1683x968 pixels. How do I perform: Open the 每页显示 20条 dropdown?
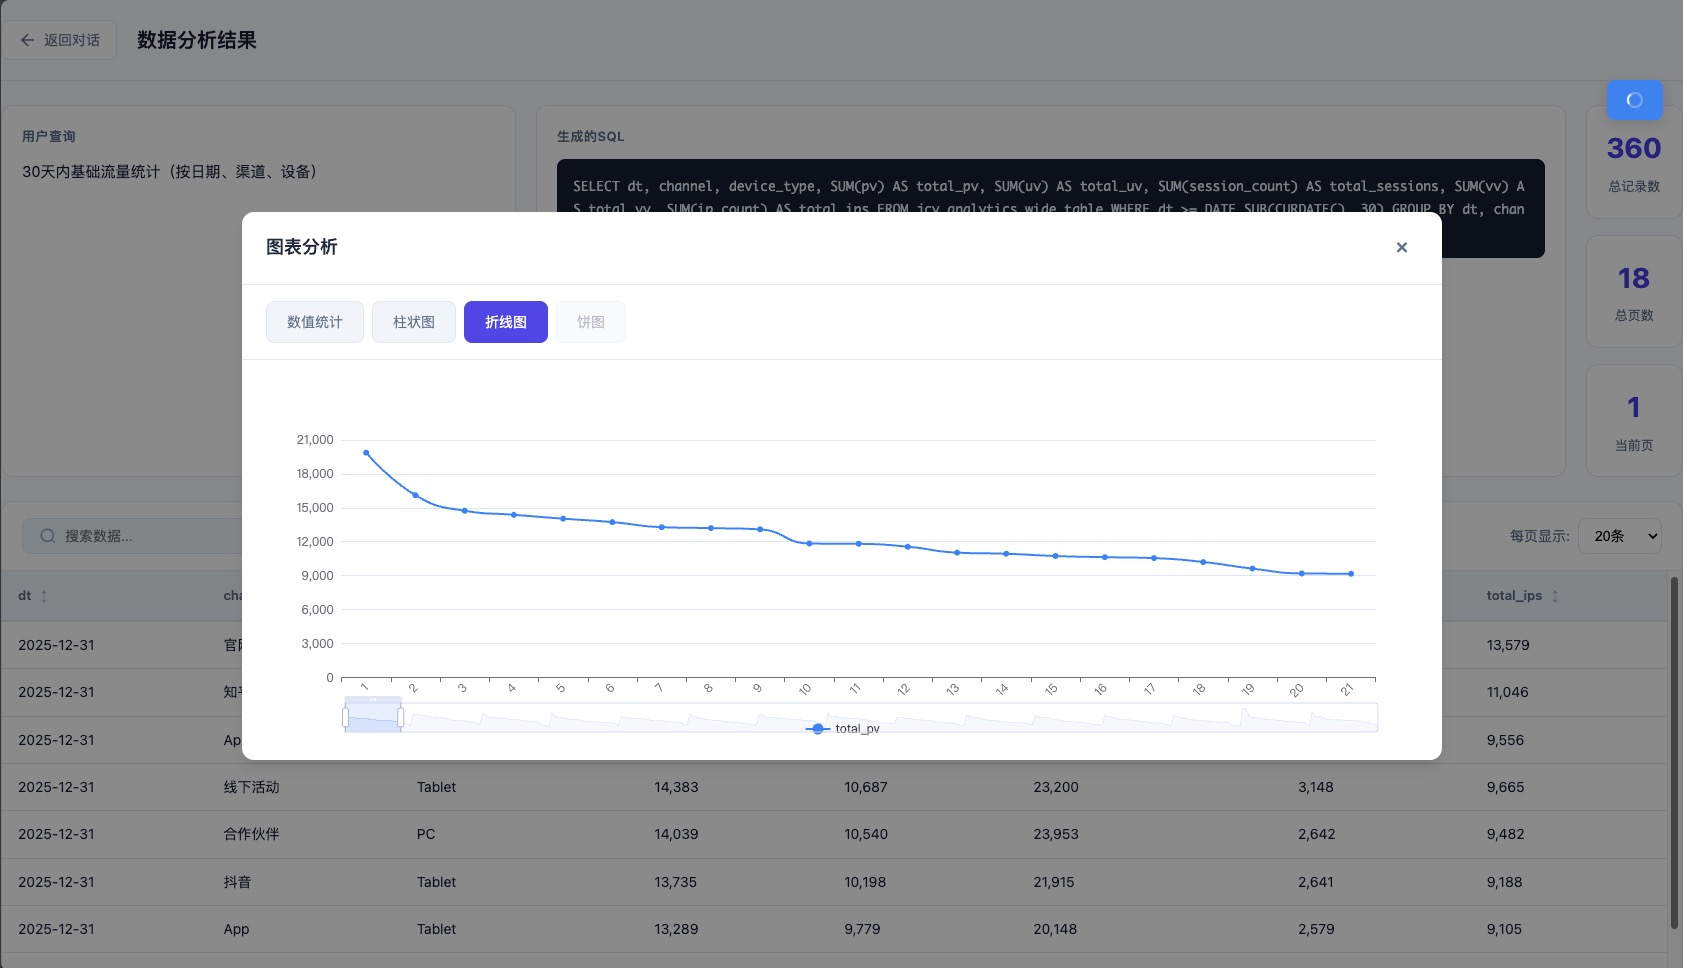1620,536
